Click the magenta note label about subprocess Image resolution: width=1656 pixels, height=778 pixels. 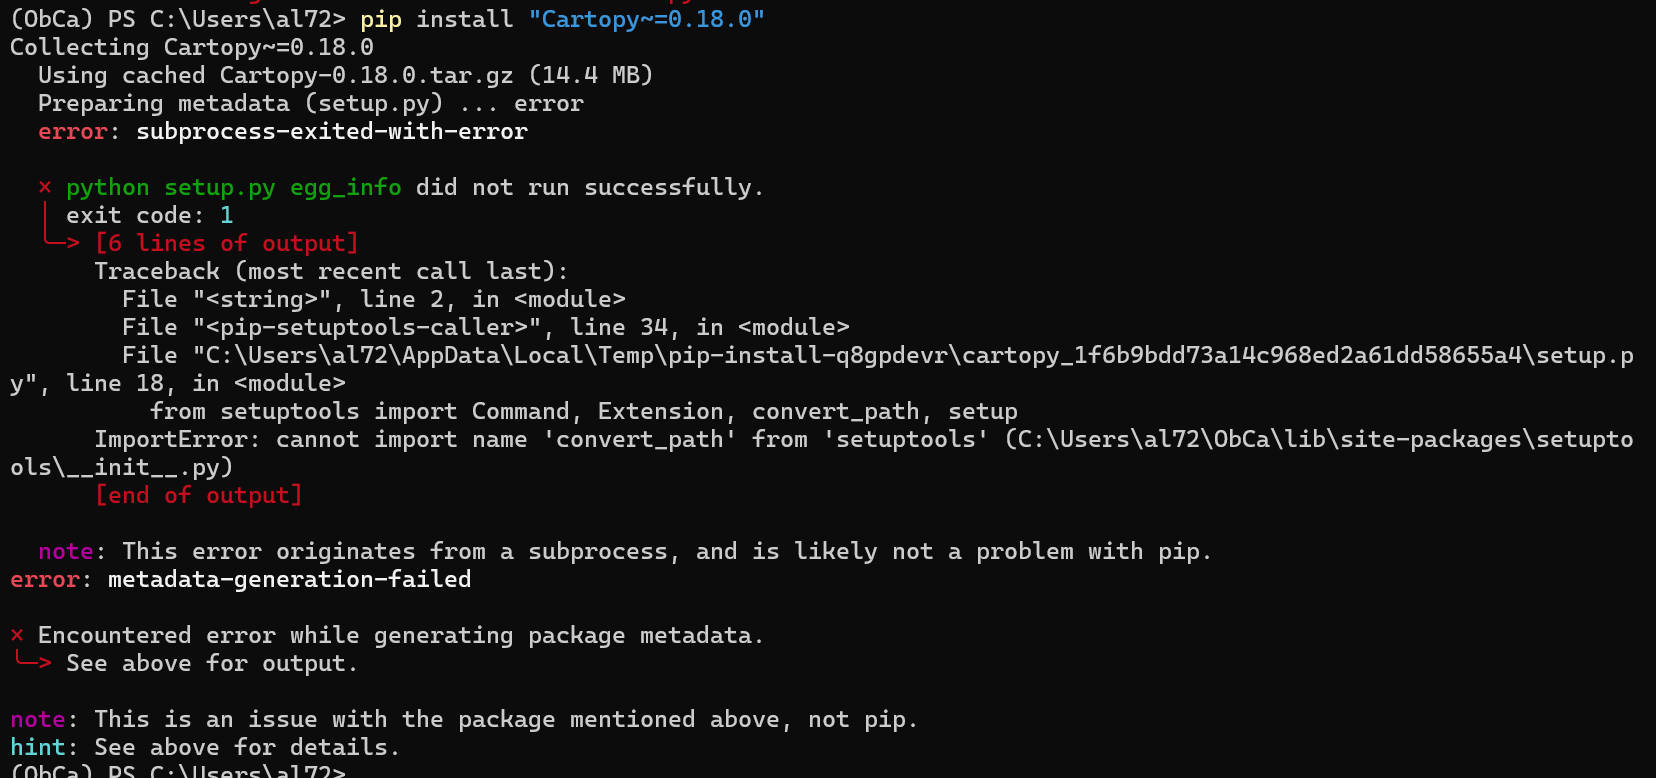[66, 551]
